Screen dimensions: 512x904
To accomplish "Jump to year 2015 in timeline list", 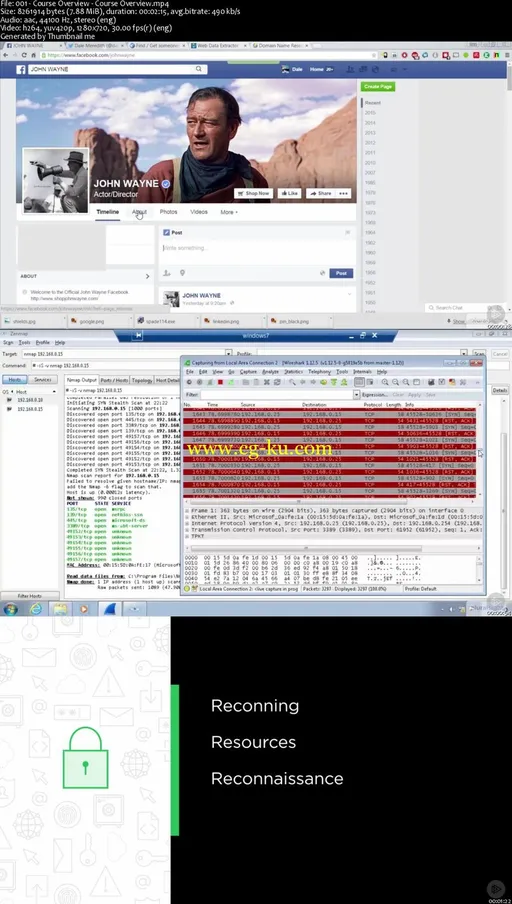I will click(370, 113).
